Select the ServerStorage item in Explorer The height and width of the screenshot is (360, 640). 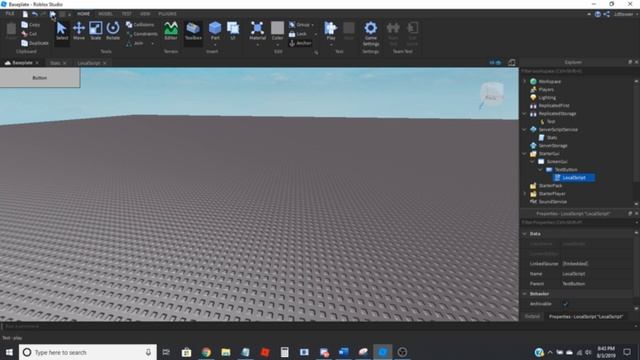coord(553,146)
